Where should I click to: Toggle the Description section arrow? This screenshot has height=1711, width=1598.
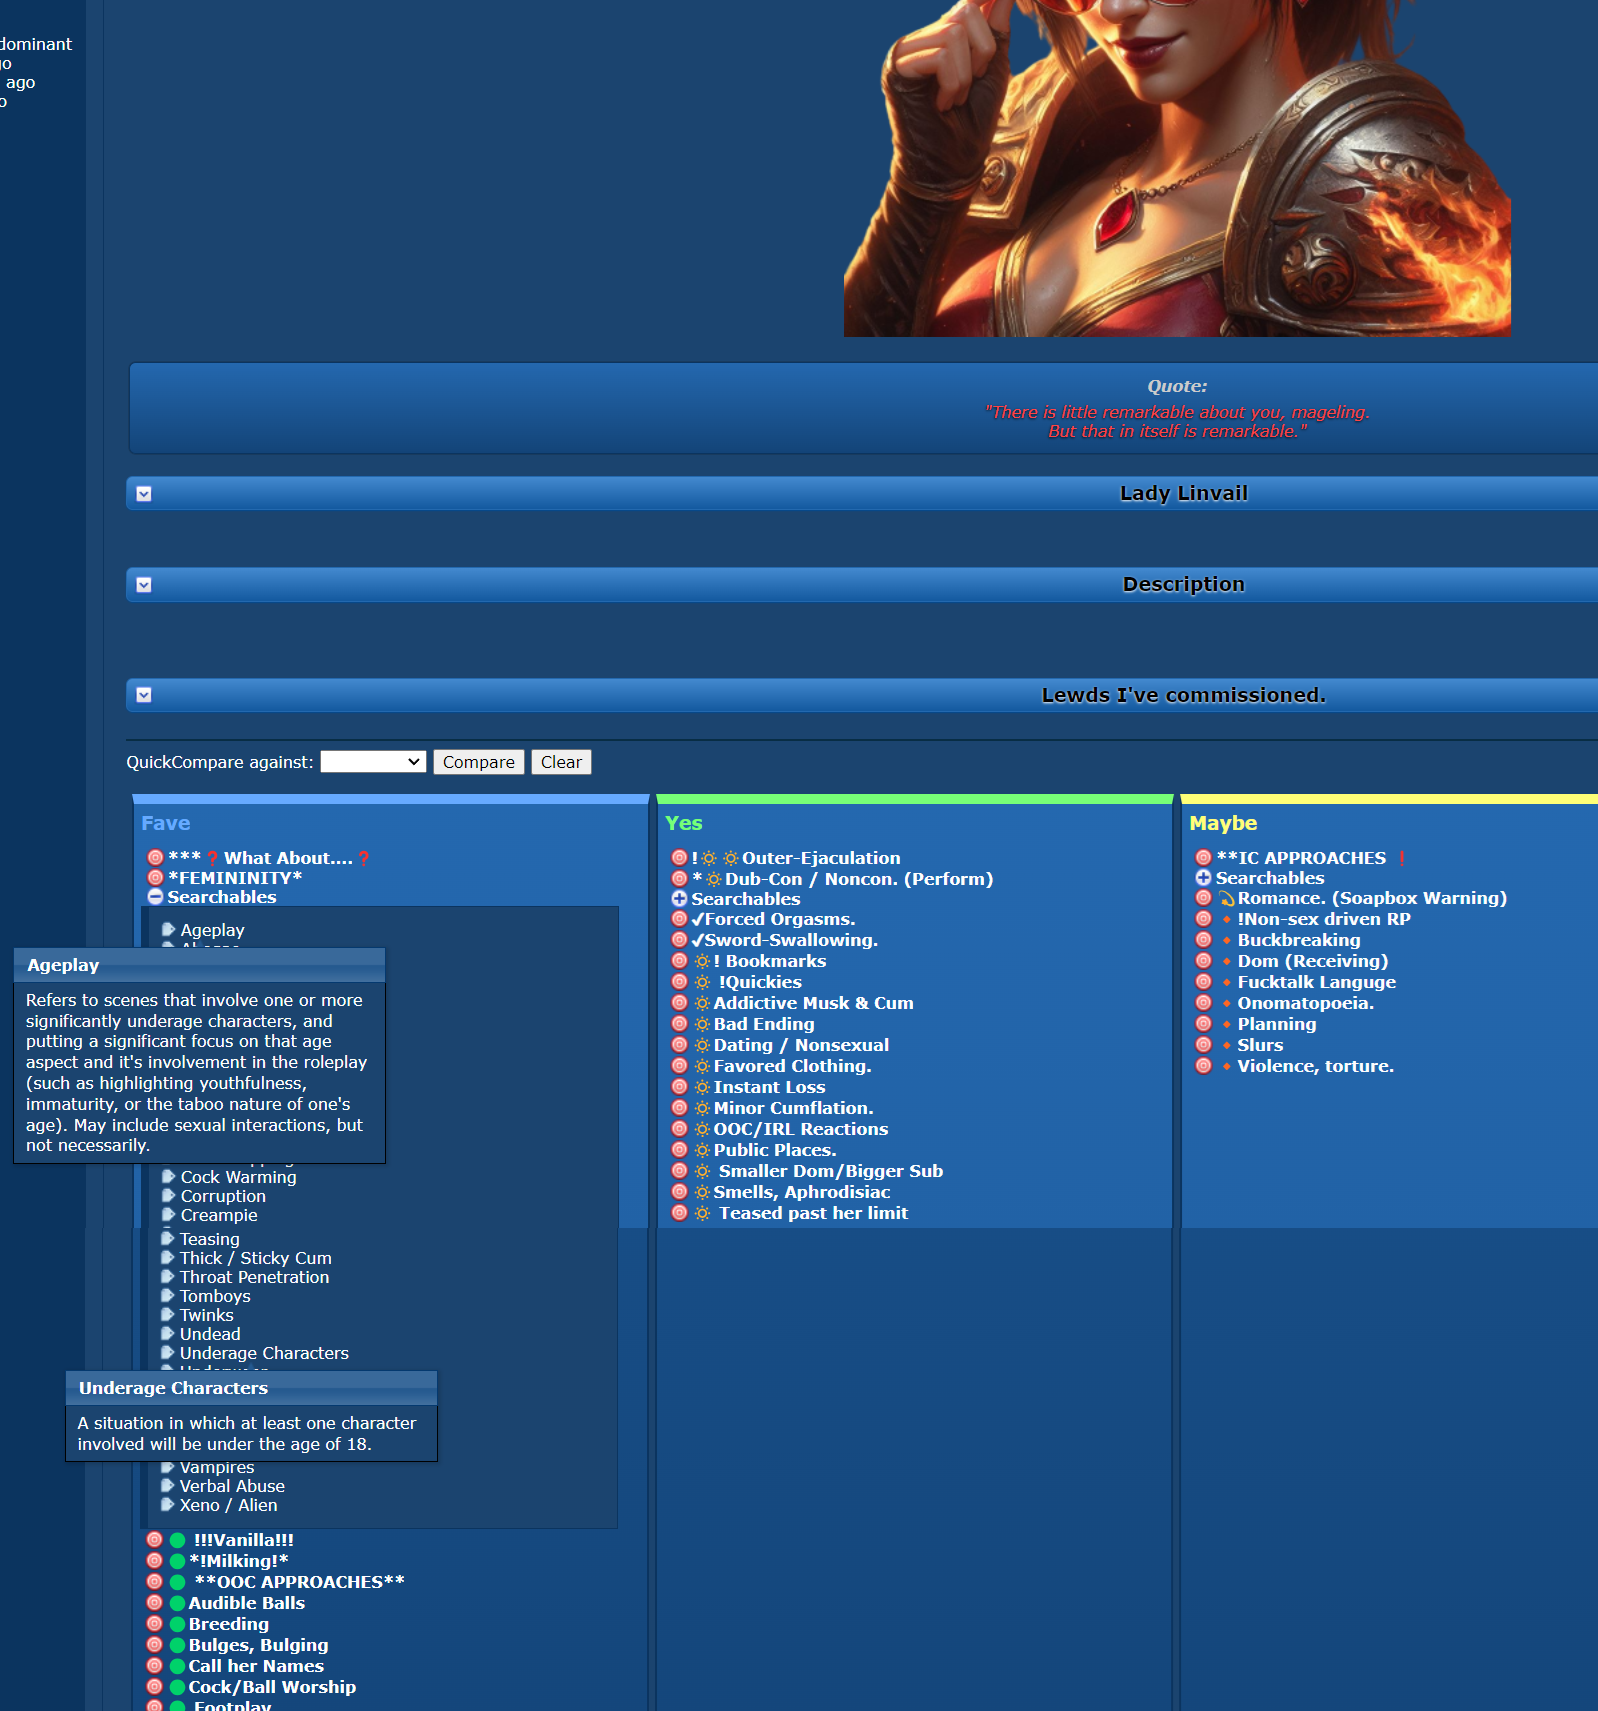[x=144, y=585]
